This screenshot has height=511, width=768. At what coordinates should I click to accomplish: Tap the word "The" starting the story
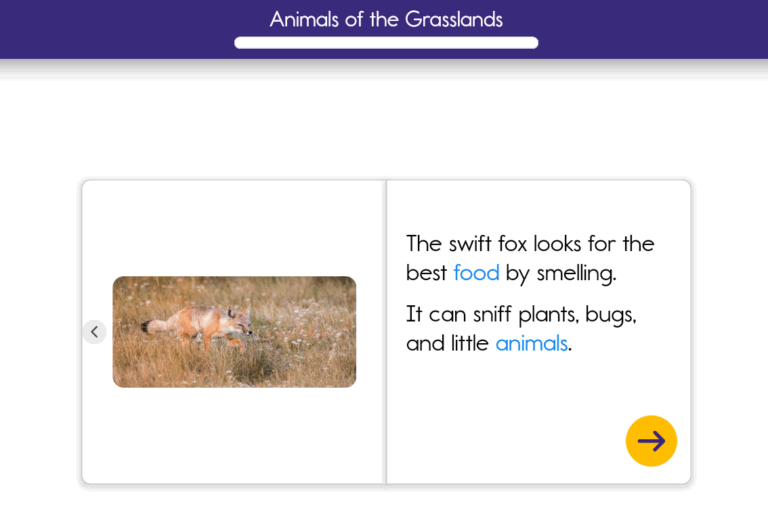pyautogui.click(x=424, y=243)
